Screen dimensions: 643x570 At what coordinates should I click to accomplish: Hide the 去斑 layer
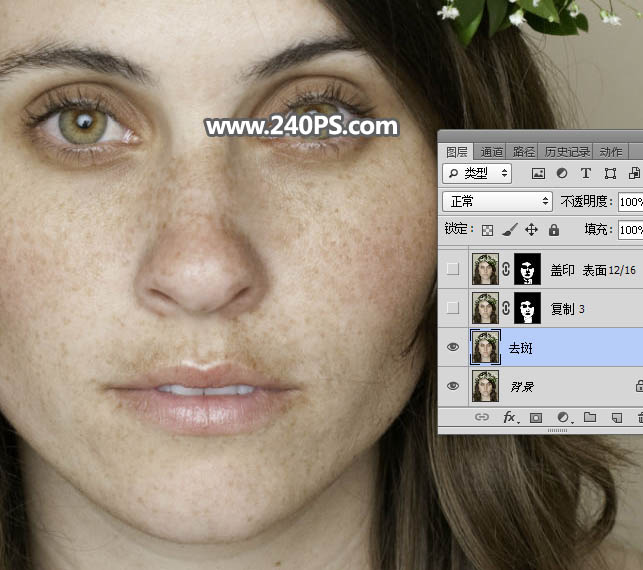(453, 347)
